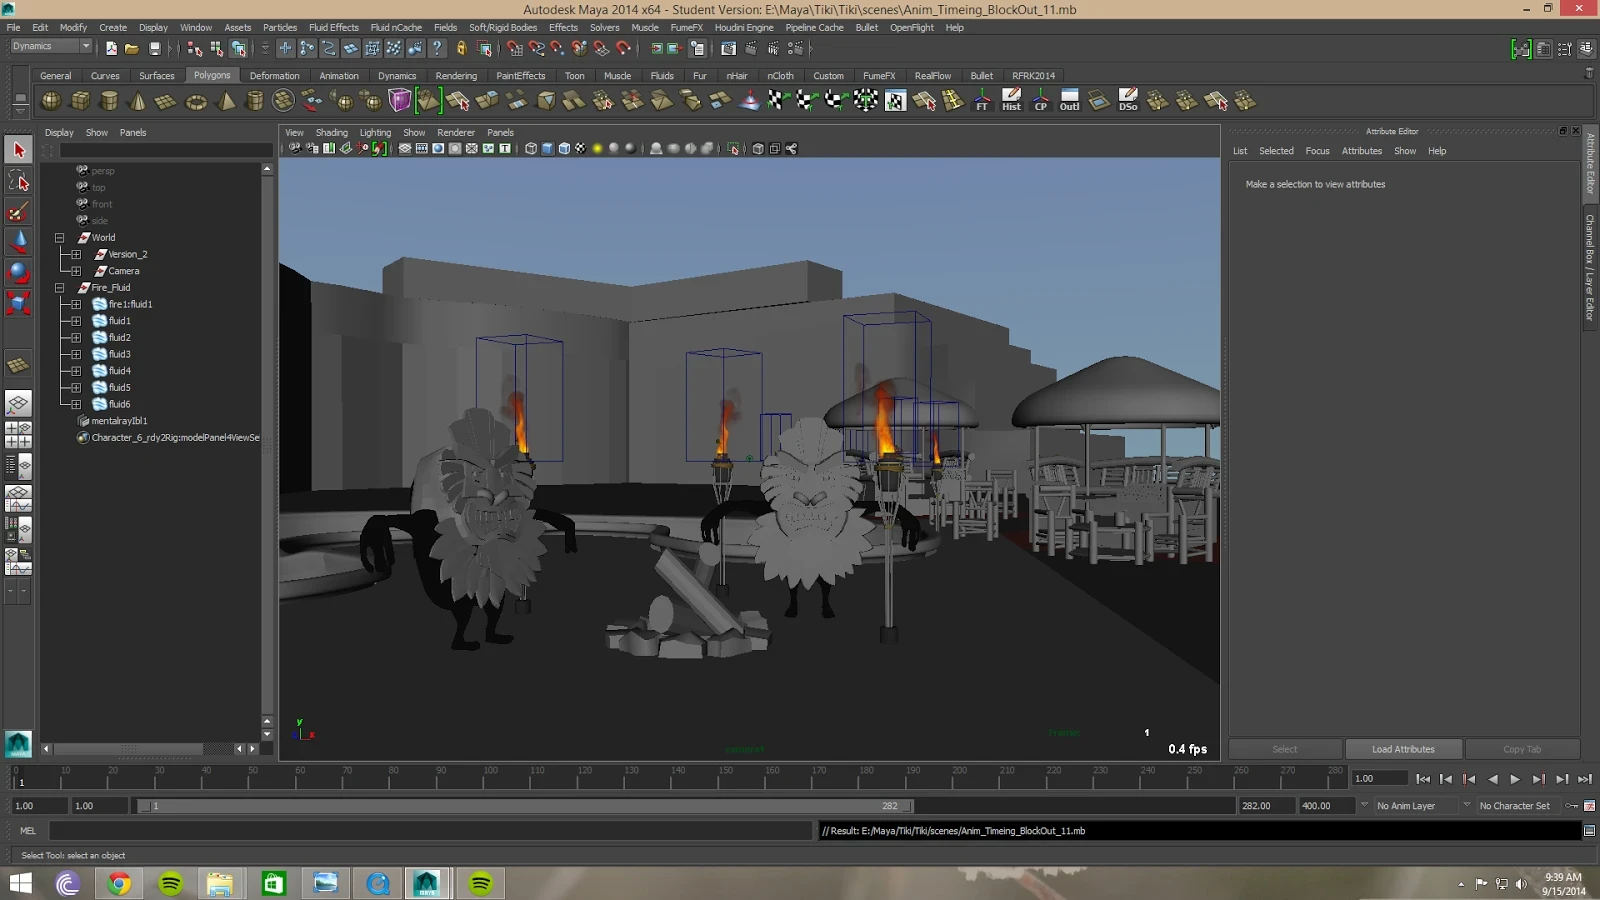Screen dimensions: 1600x900
Task: Click the CP shelf button
Action: coord(1041,101)
